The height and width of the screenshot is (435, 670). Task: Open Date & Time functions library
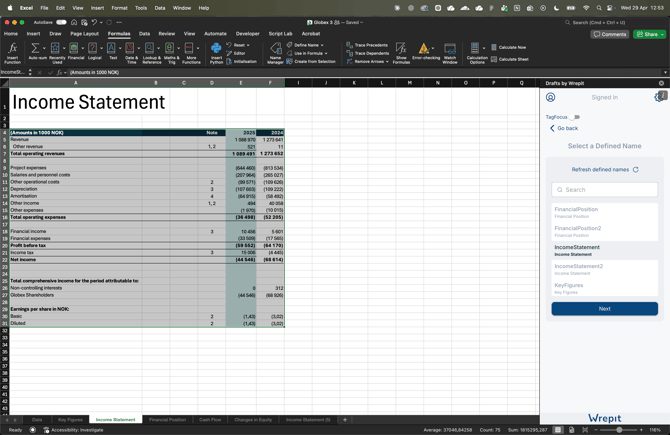(x=132, y=53)
